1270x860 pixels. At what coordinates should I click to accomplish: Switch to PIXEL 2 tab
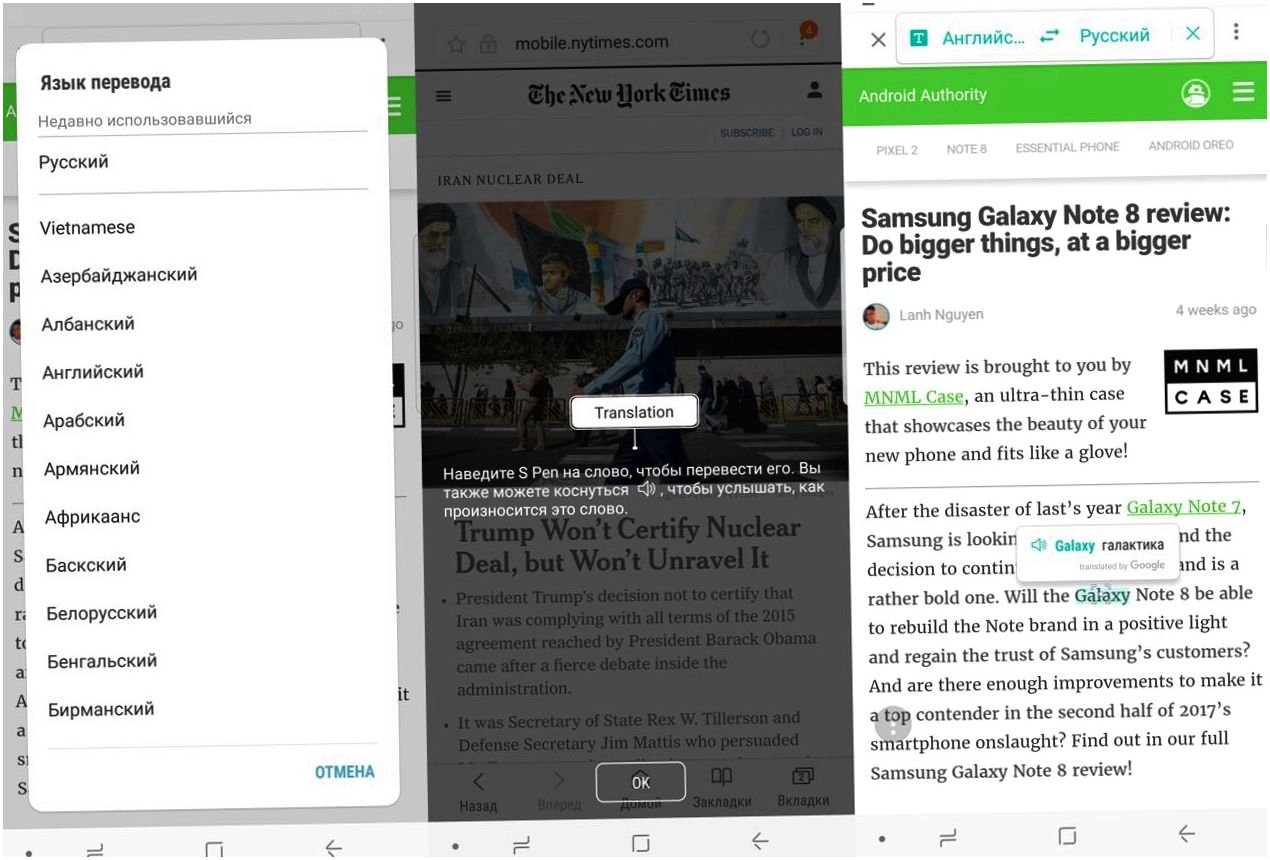pyautogui.click(x=897, y=150)
